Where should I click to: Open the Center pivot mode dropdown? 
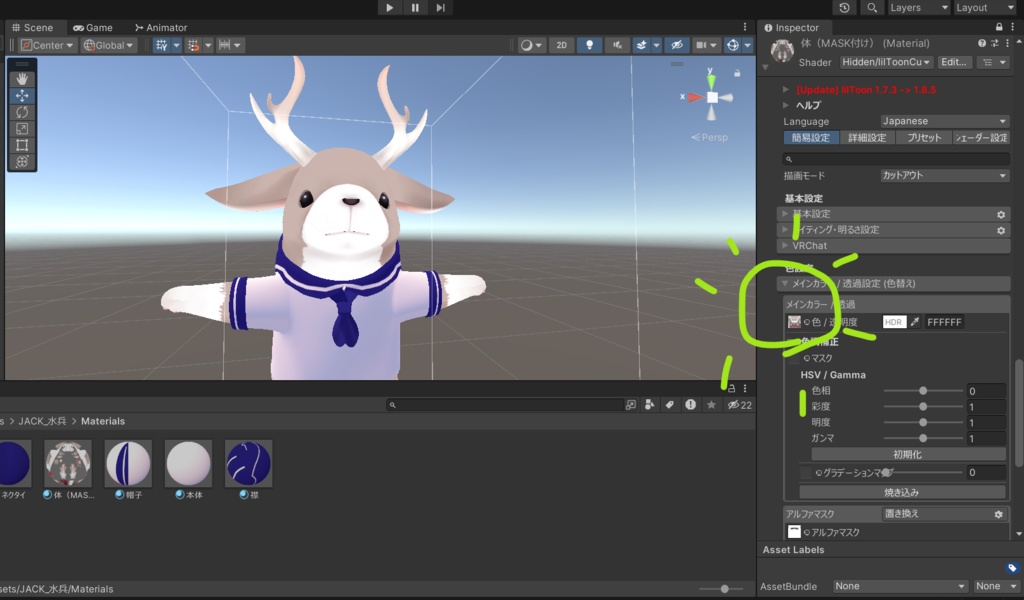point(47,45)
